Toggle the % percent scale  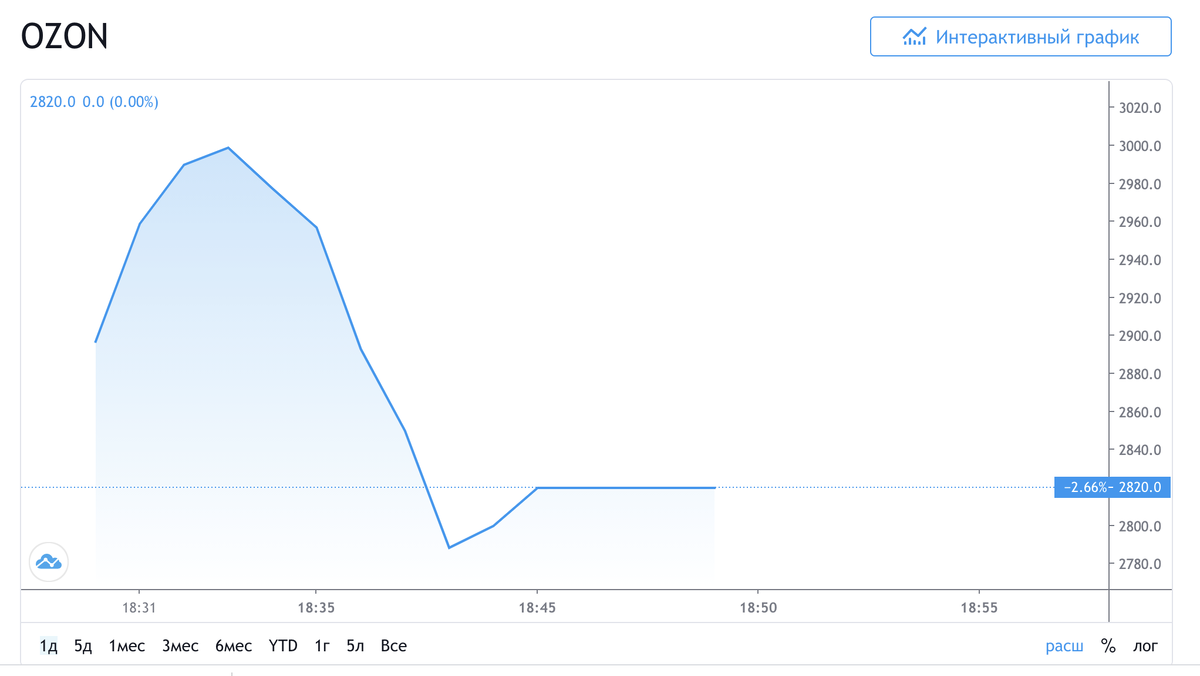pos(1108,646)
